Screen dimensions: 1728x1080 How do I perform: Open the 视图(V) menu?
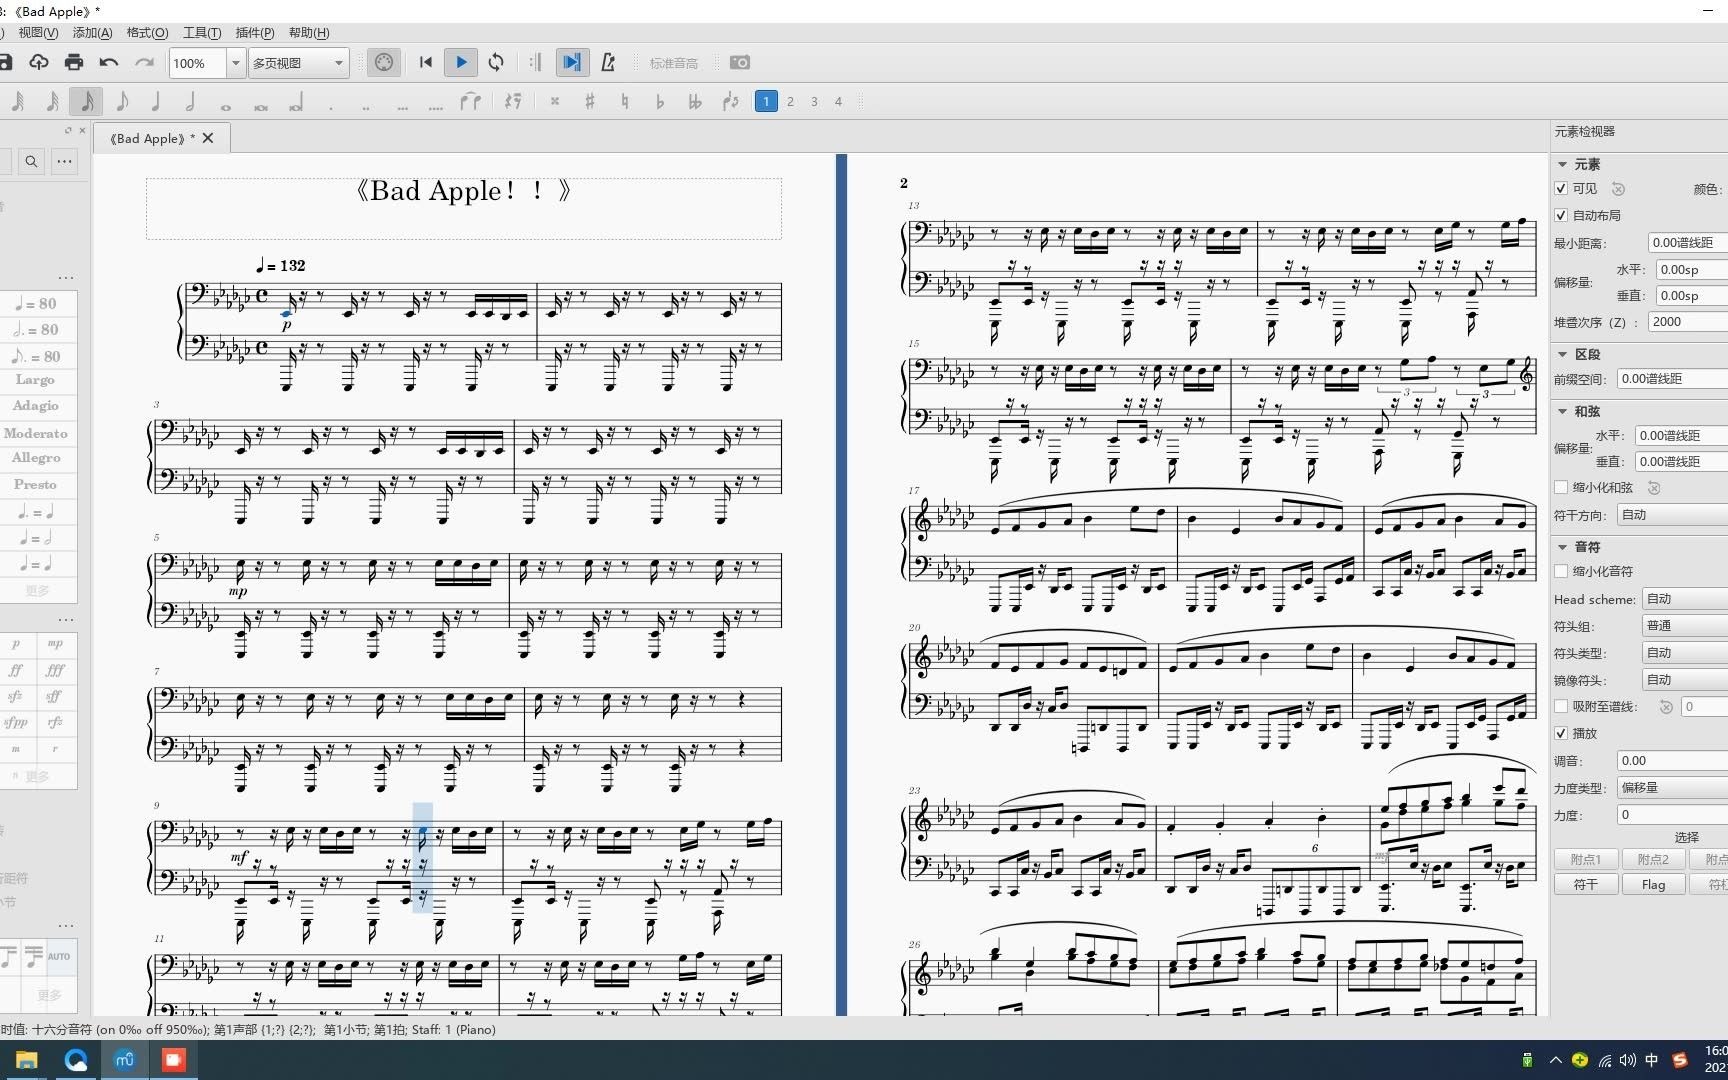(38, 33)
